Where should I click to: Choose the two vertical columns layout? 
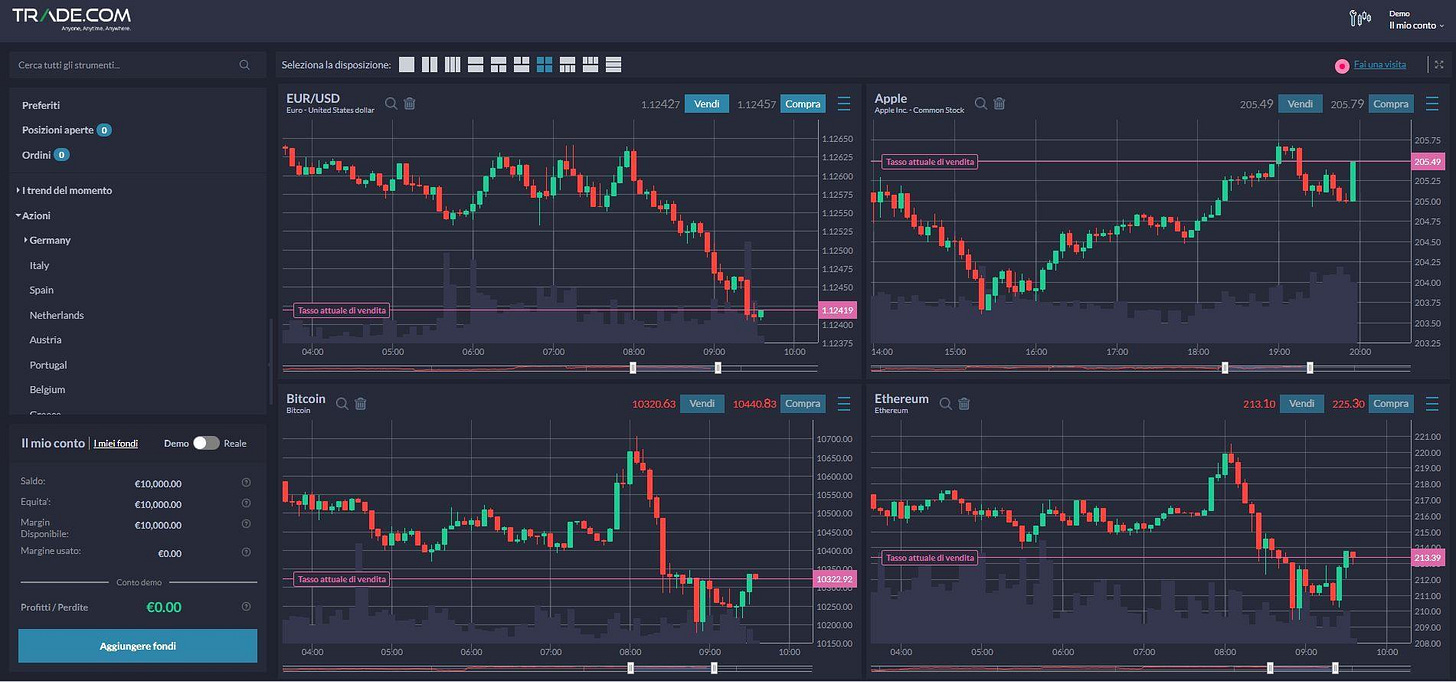[x=429, y=65]
